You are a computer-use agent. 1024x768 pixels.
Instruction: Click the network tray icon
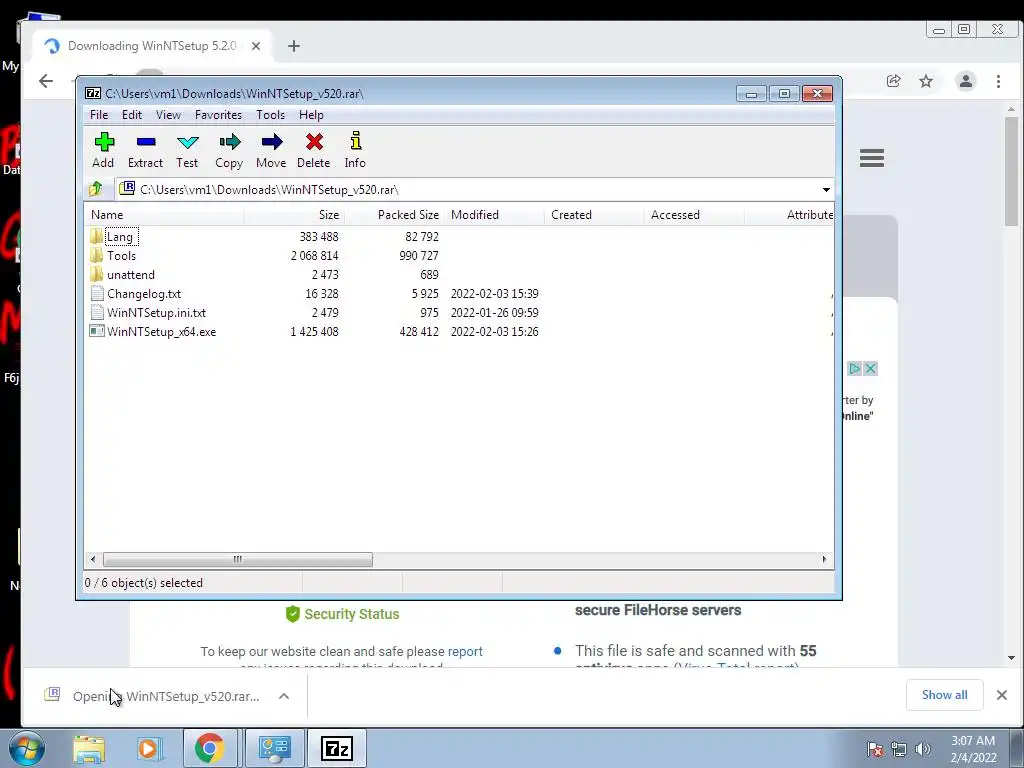[899, 749]
